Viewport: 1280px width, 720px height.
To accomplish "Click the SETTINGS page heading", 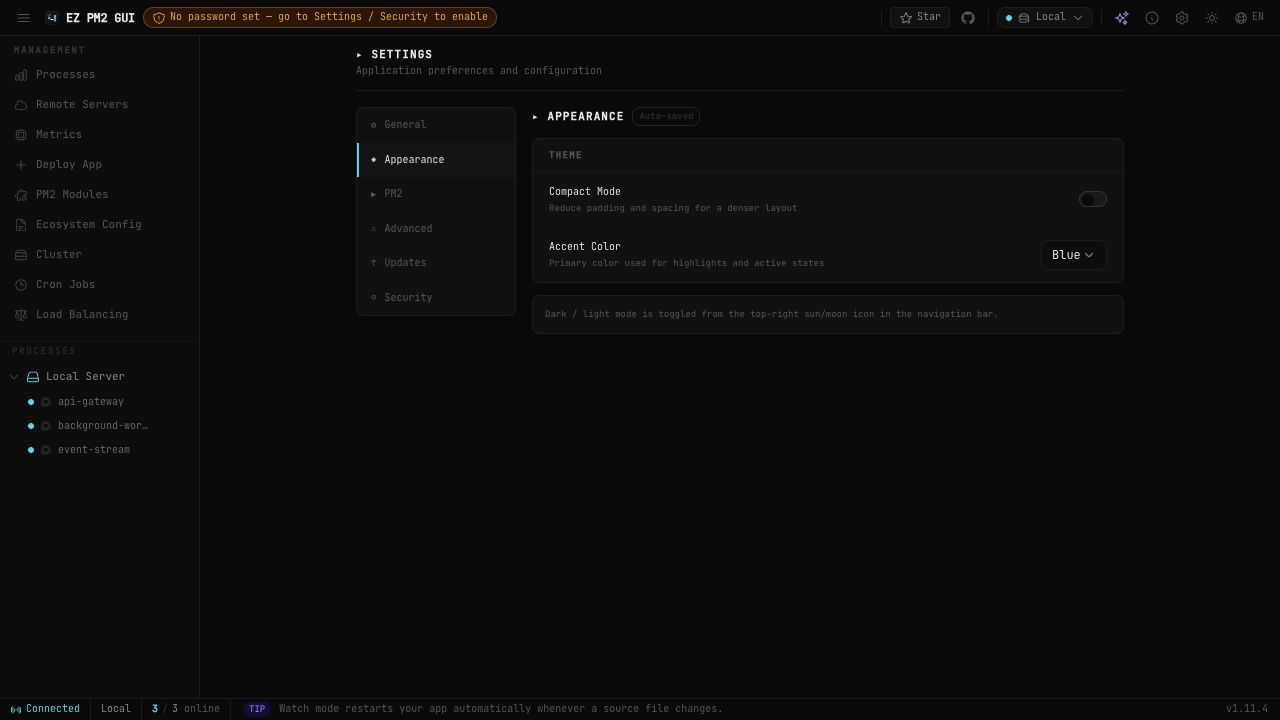I will point(402,55).
